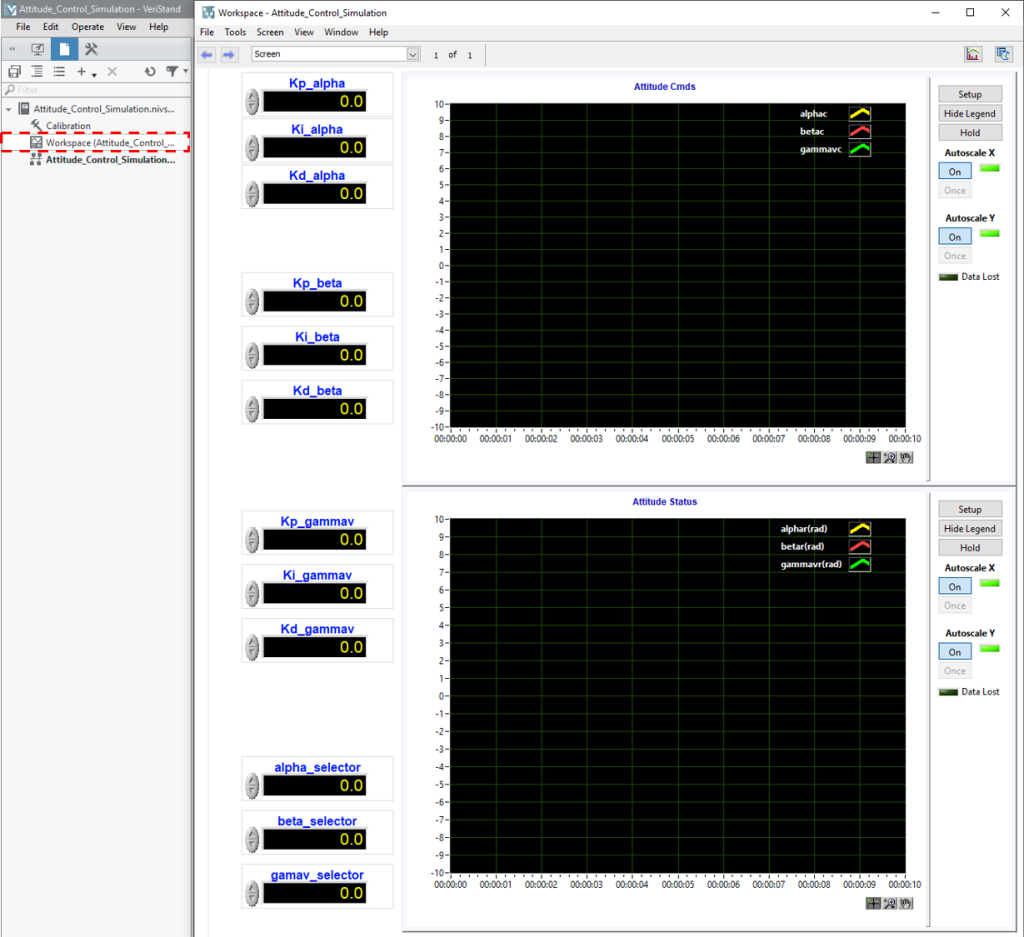Image resolution: width=1024 pixels, height=937 pixels.
Task: Click the system definition network icon in tree
Action: pyautogui.click(x=36, y=159)
